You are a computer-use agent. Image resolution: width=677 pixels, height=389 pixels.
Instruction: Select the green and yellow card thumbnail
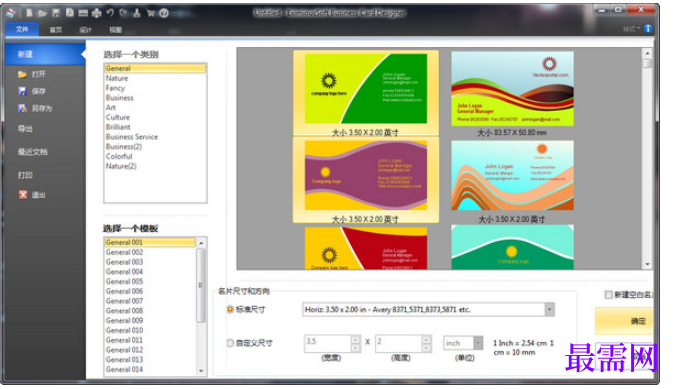coord(366,89)
